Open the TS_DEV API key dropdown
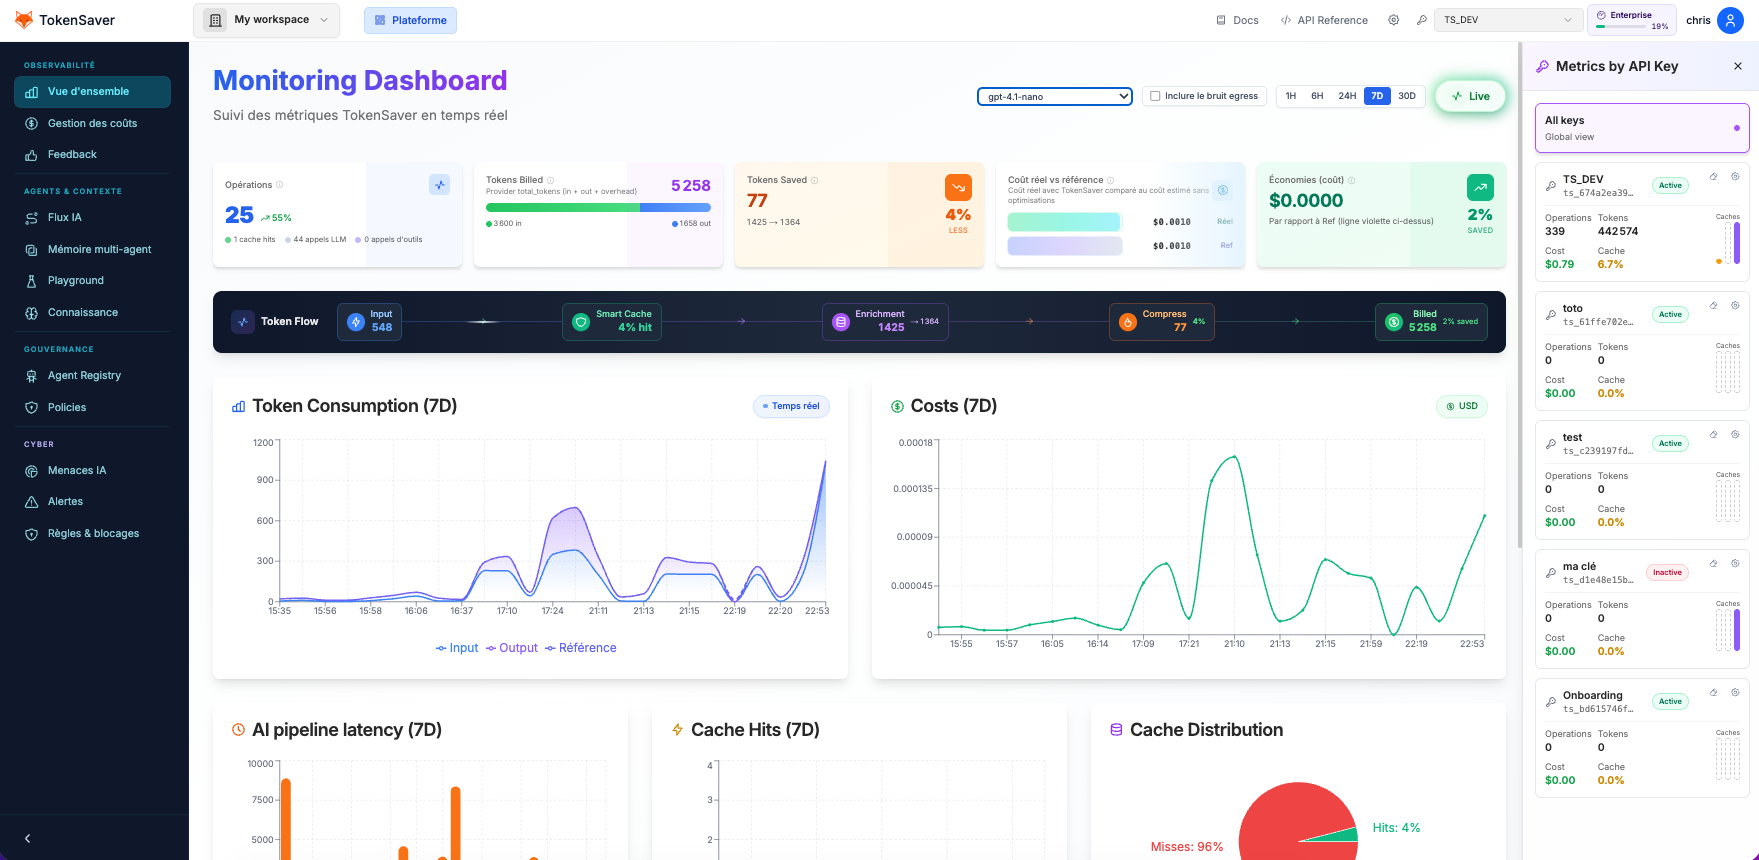 click(x=1508, y=20)
